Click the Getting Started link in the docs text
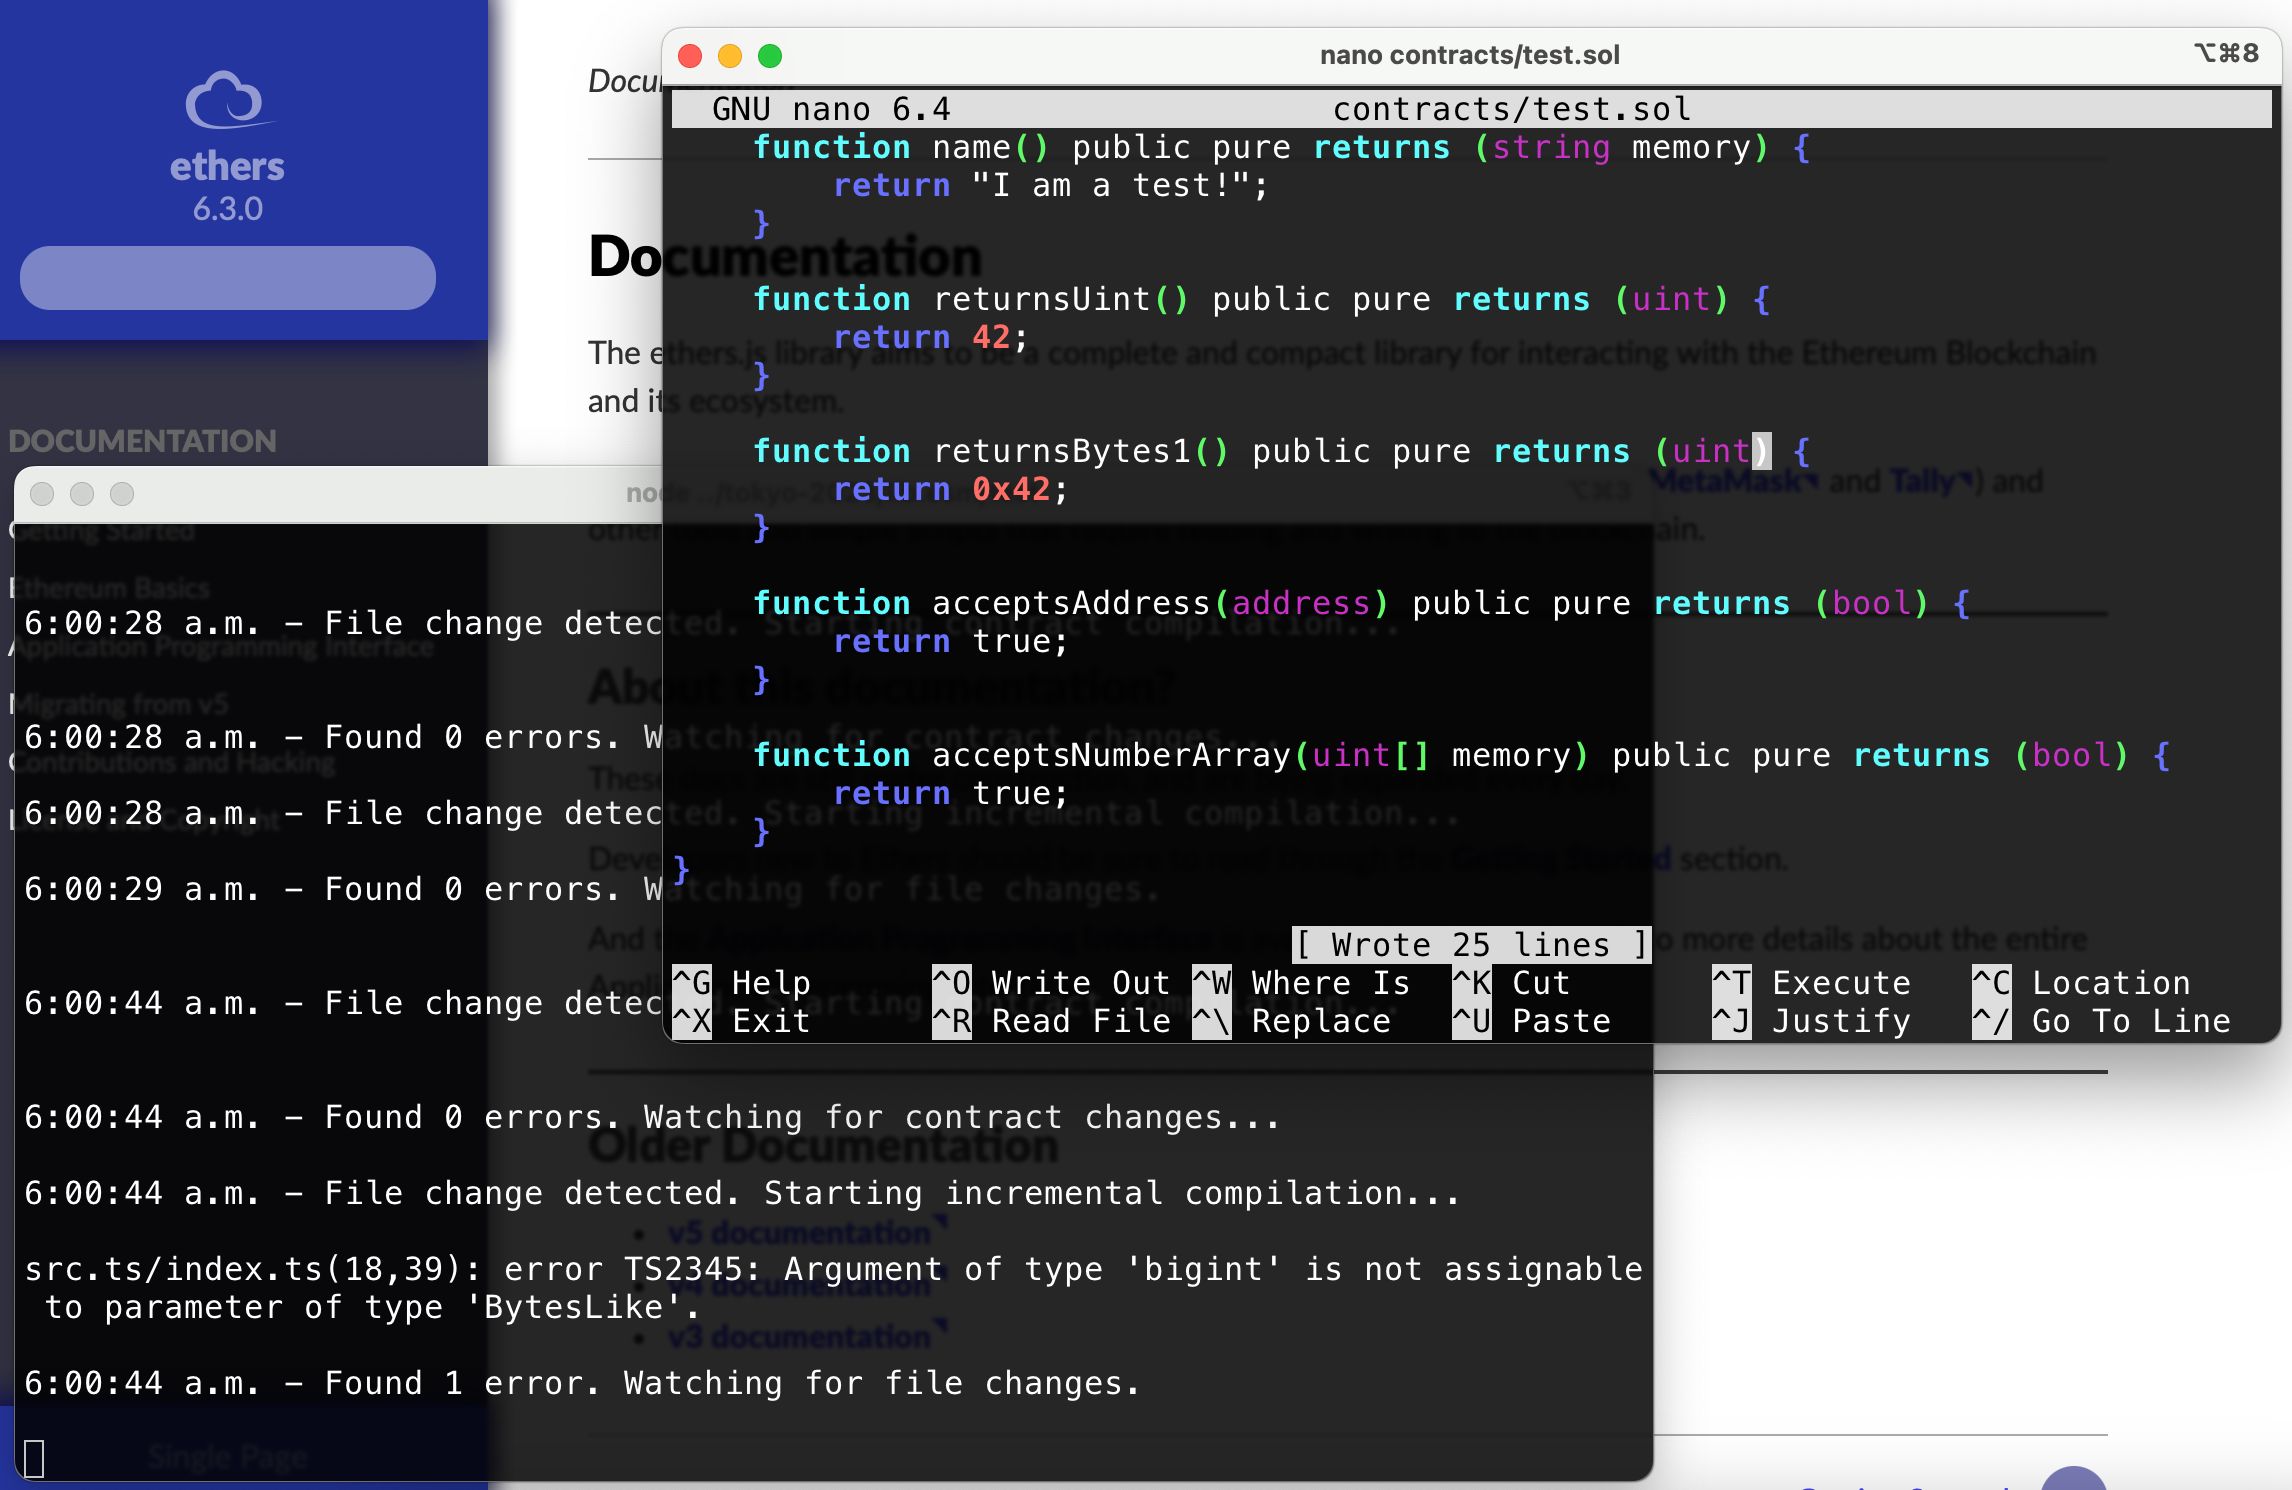The height and width of the screenshot is (1490, 2292). [x=1561, y=858]
